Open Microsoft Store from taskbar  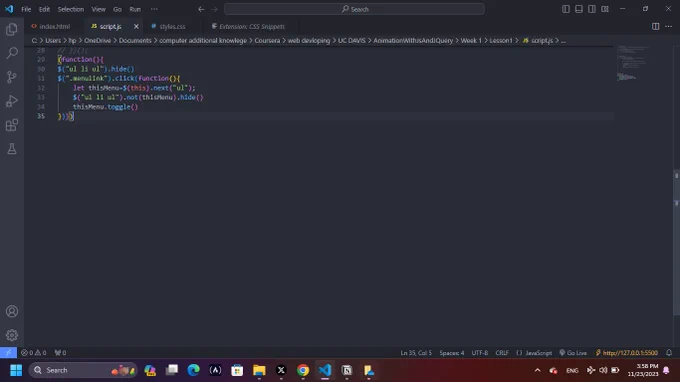click(237, 370)
